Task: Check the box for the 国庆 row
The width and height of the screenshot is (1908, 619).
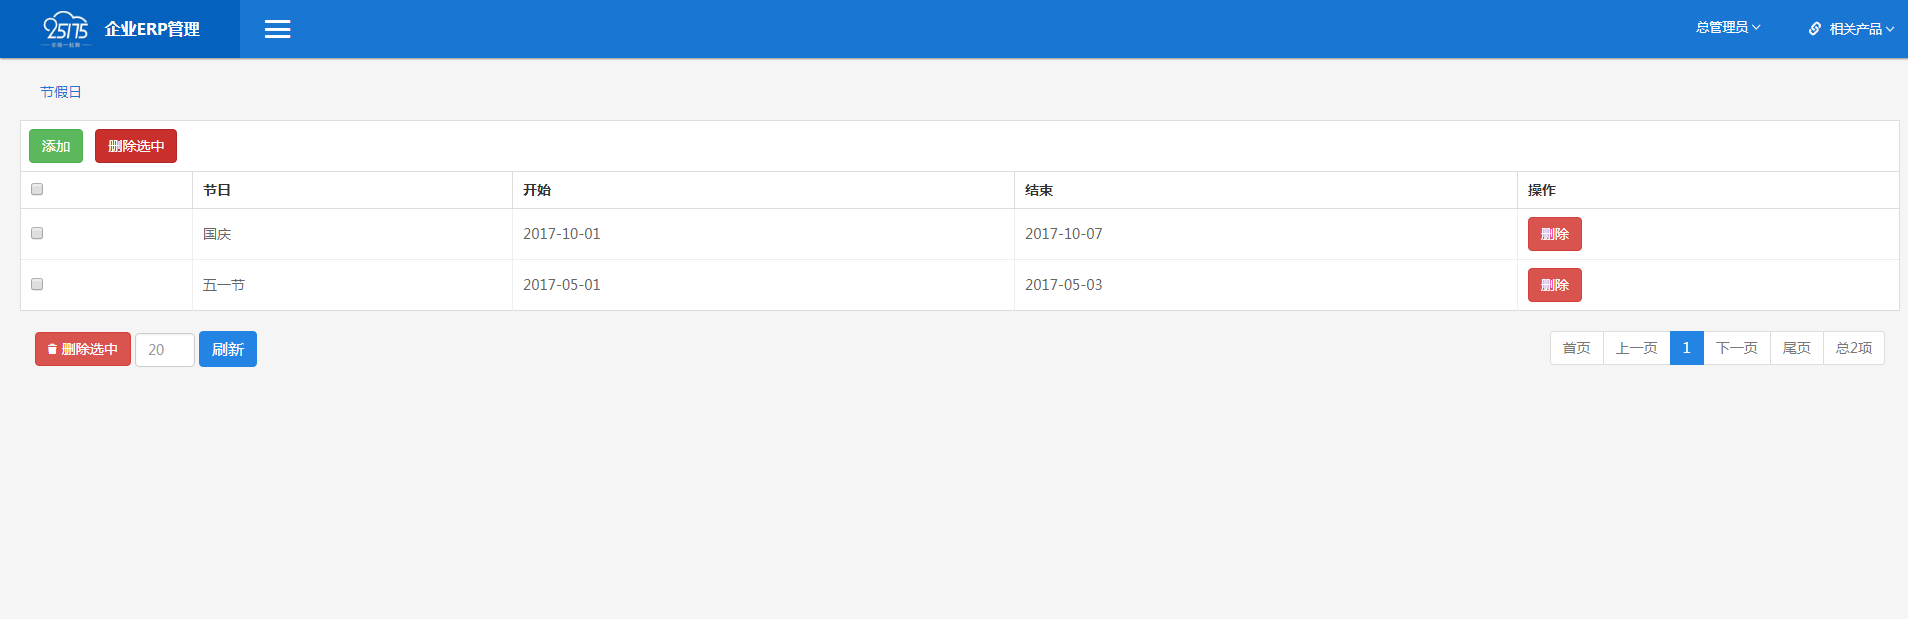Action: coord(37,233)
